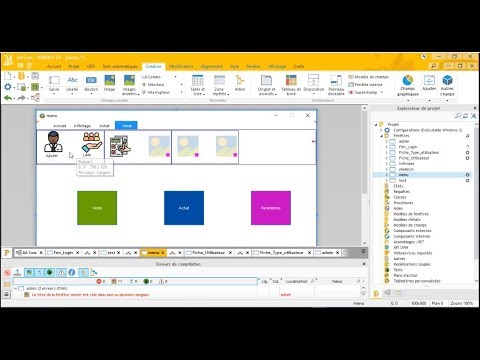Image resolution: width=480 pixels, height=360 pixels.
Task: Expand the admin errors group row
Action: click(x=15, y=288)
